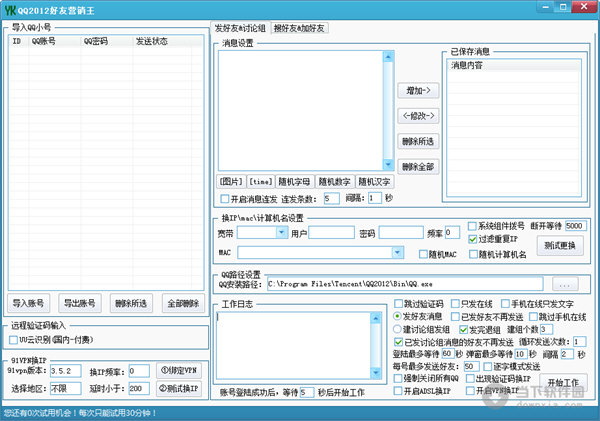Enable 开启消息连发 checkbox
Viewport: 600px width, 421px height.
point(225,199)
